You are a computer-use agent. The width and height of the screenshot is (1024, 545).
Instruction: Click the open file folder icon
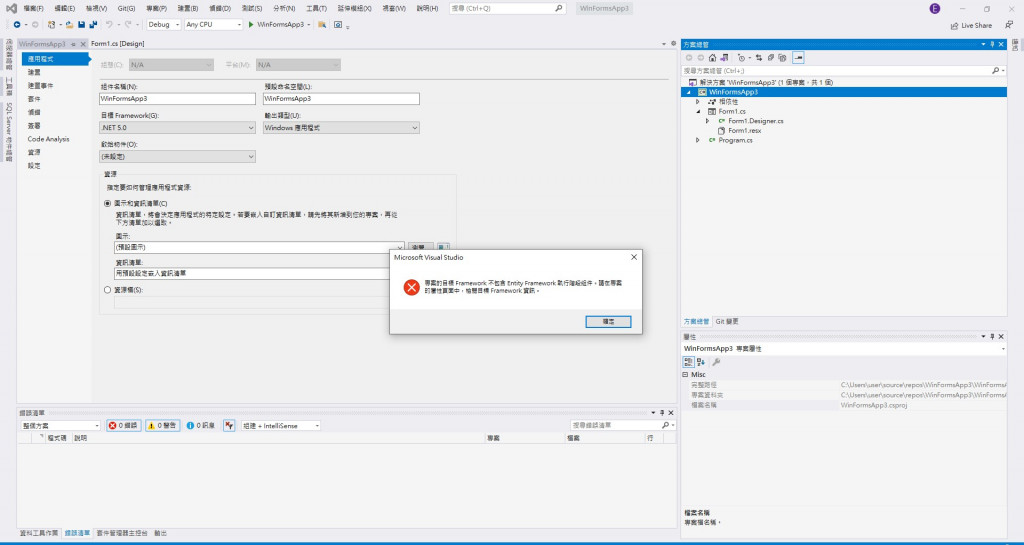pyautogui.click(x=69, y=25)
